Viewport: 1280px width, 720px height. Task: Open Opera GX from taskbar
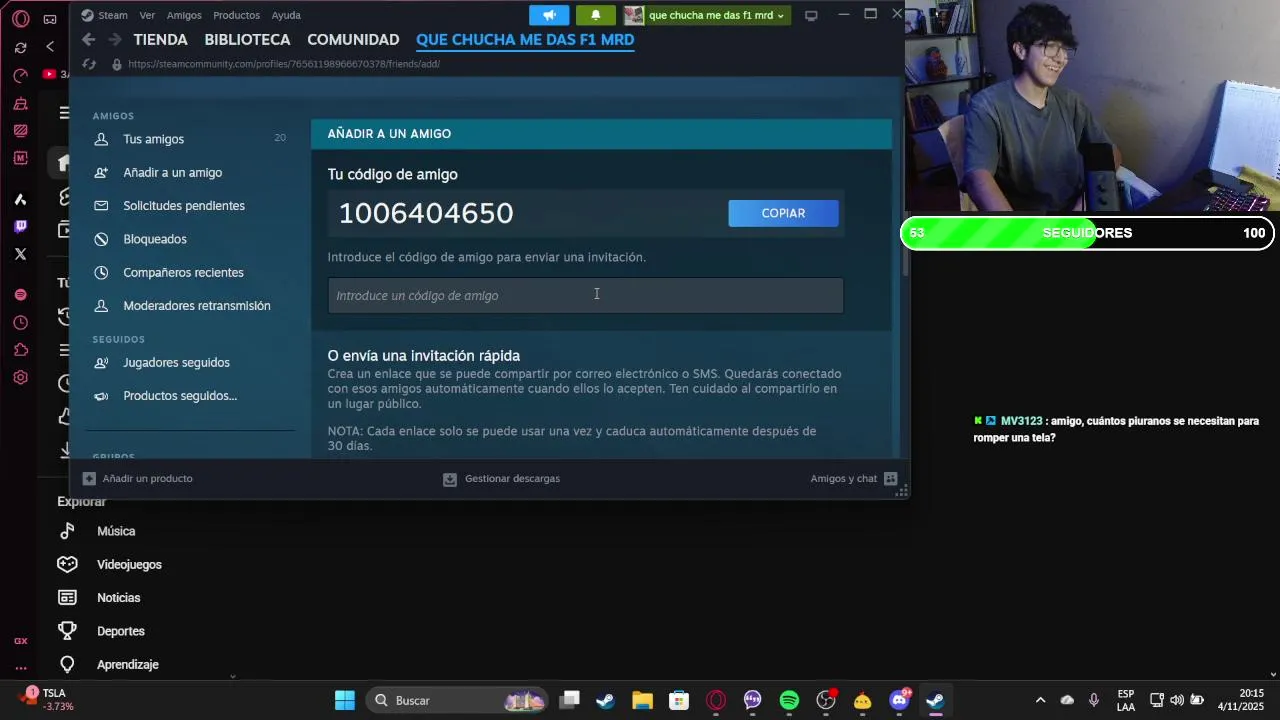click(x=716, y=700)
